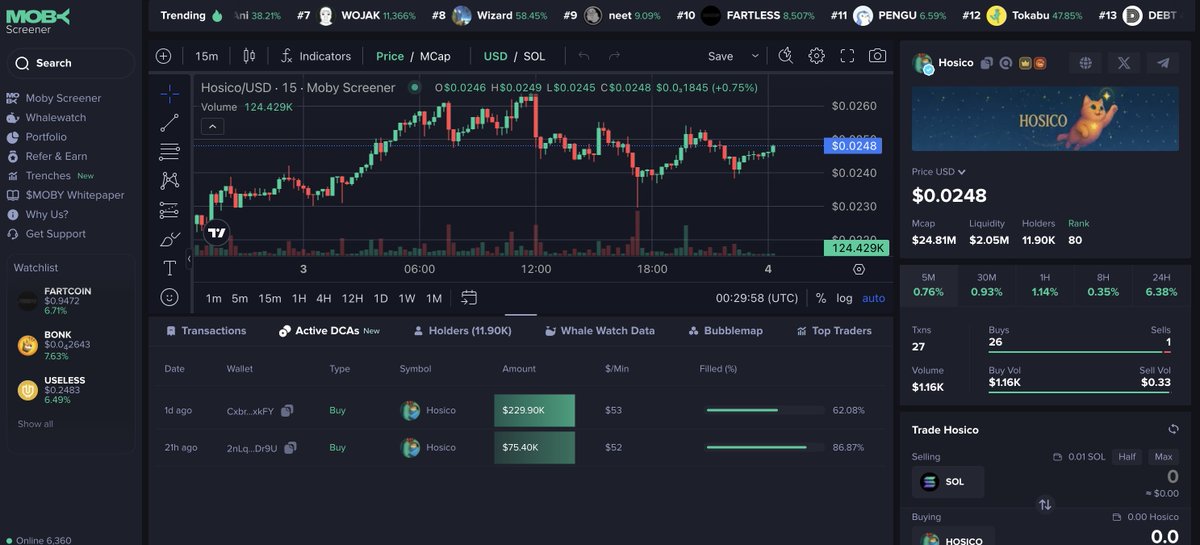Undo the last chart action
Screen dimensions: 1200x545
pyautogui.click(x=584, y=56)
